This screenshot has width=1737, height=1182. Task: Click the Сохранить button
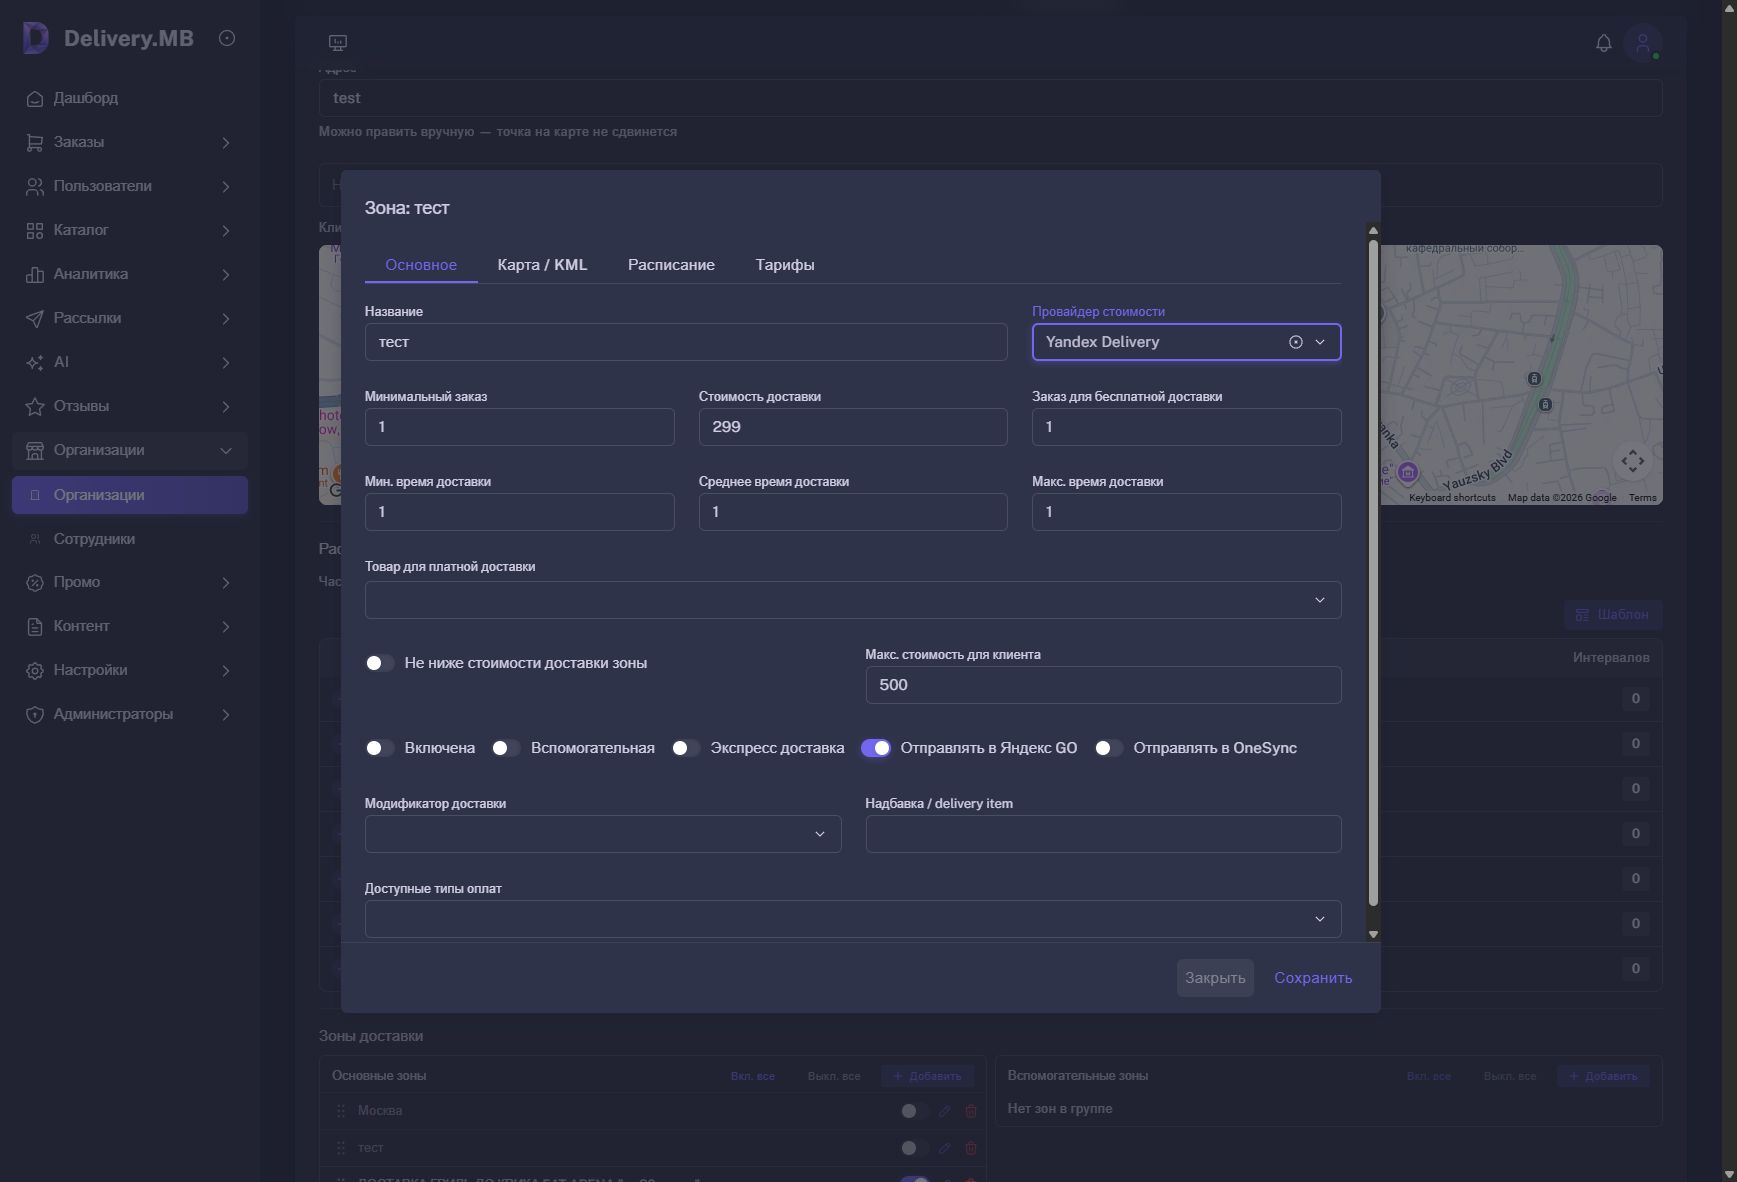(1313, 978)
